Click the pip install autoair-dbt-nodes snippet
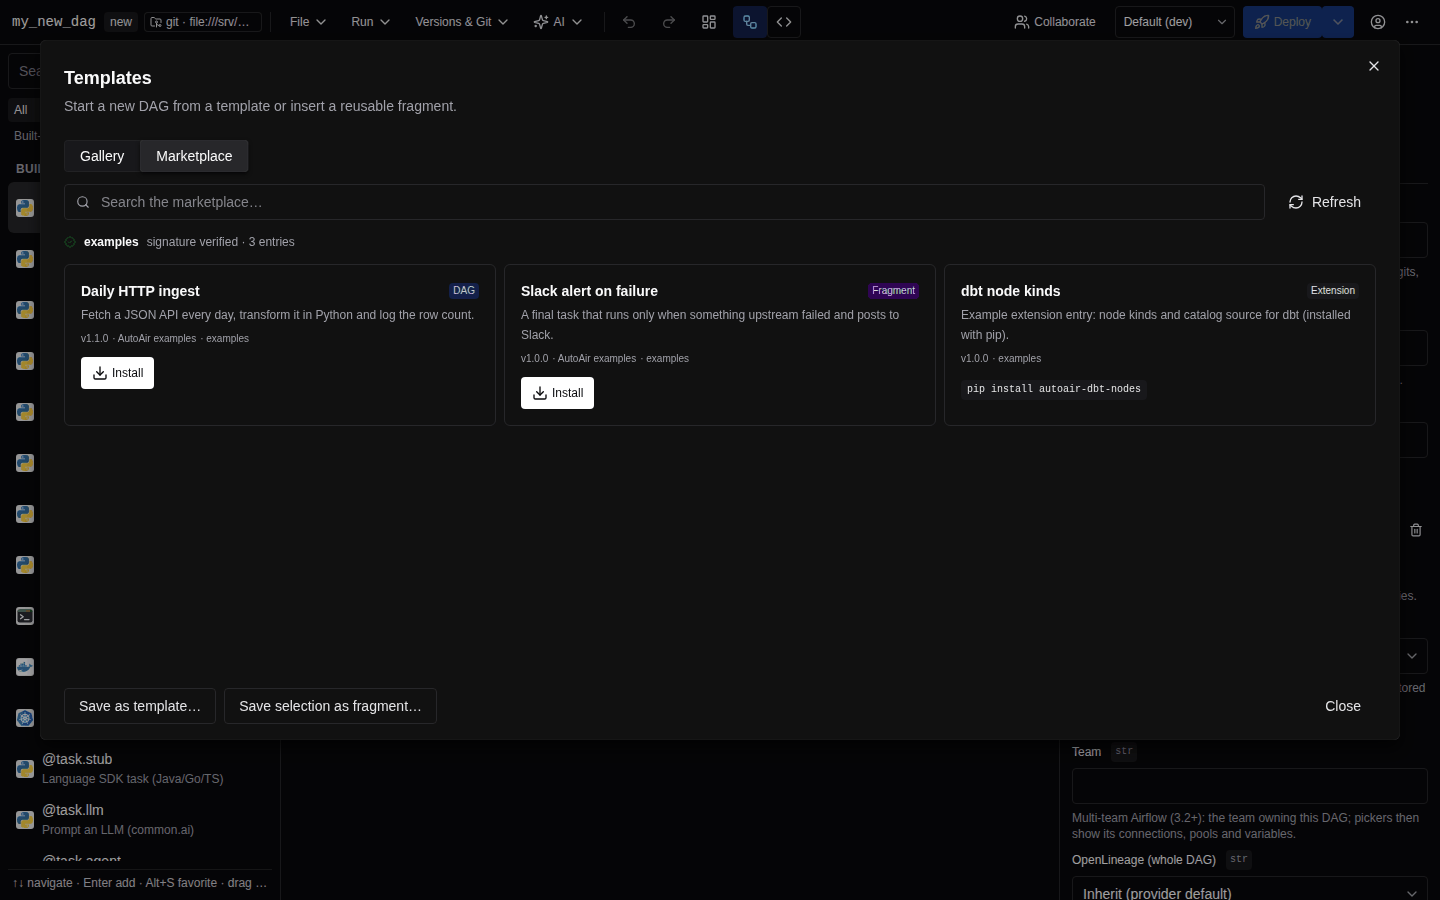Image resolution: width=1440 pixels, height=900 pixels. 1054,389
